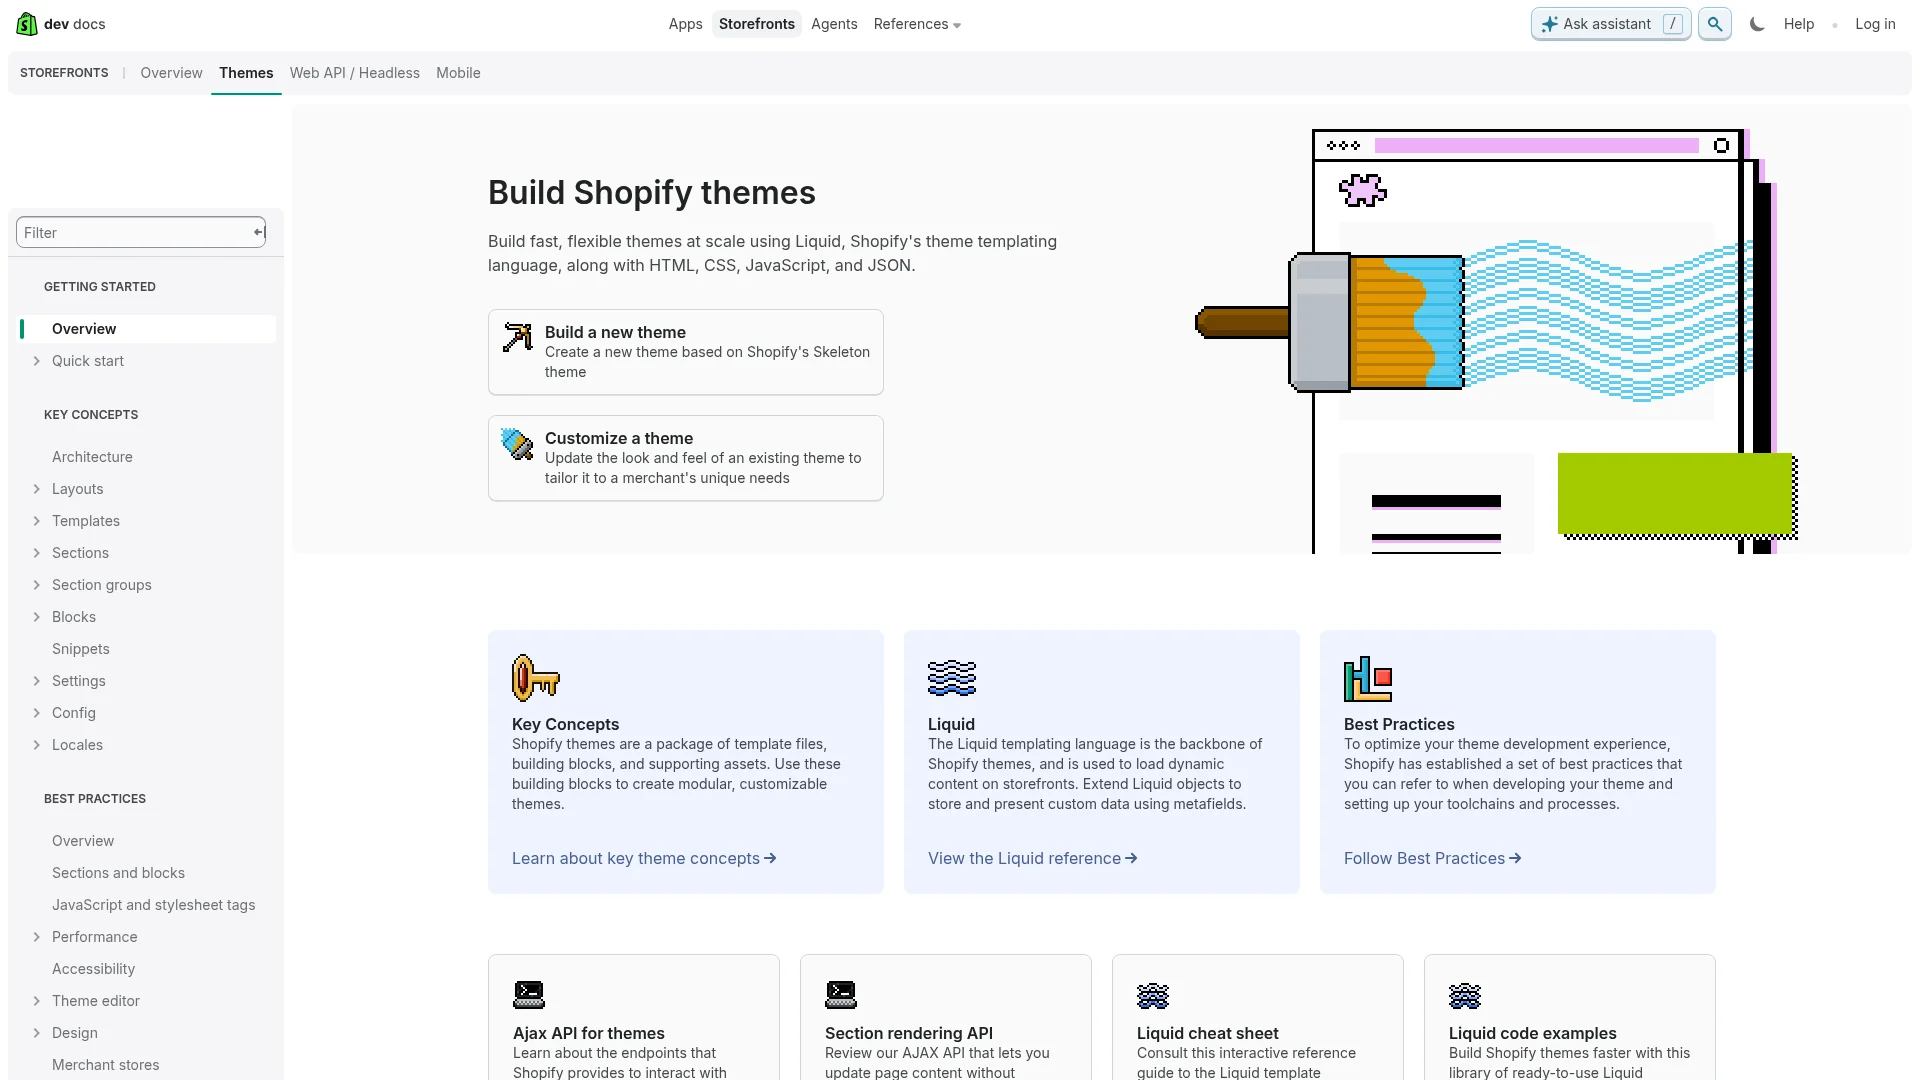Click Follow Best Practices link
Screen dimensions: 1920x1080
(1432, 858)
